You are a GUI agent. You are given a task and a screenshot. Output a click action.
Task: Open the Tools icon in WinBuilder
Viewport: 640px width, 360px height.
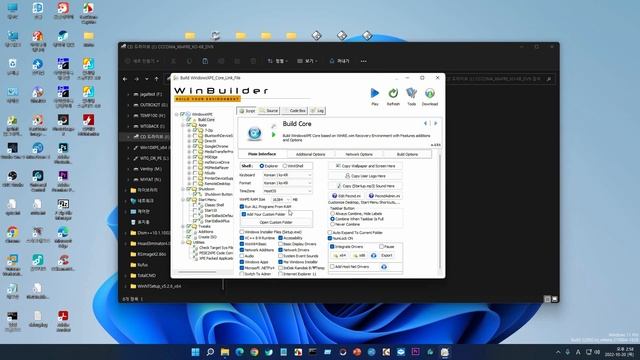point(411,93)
